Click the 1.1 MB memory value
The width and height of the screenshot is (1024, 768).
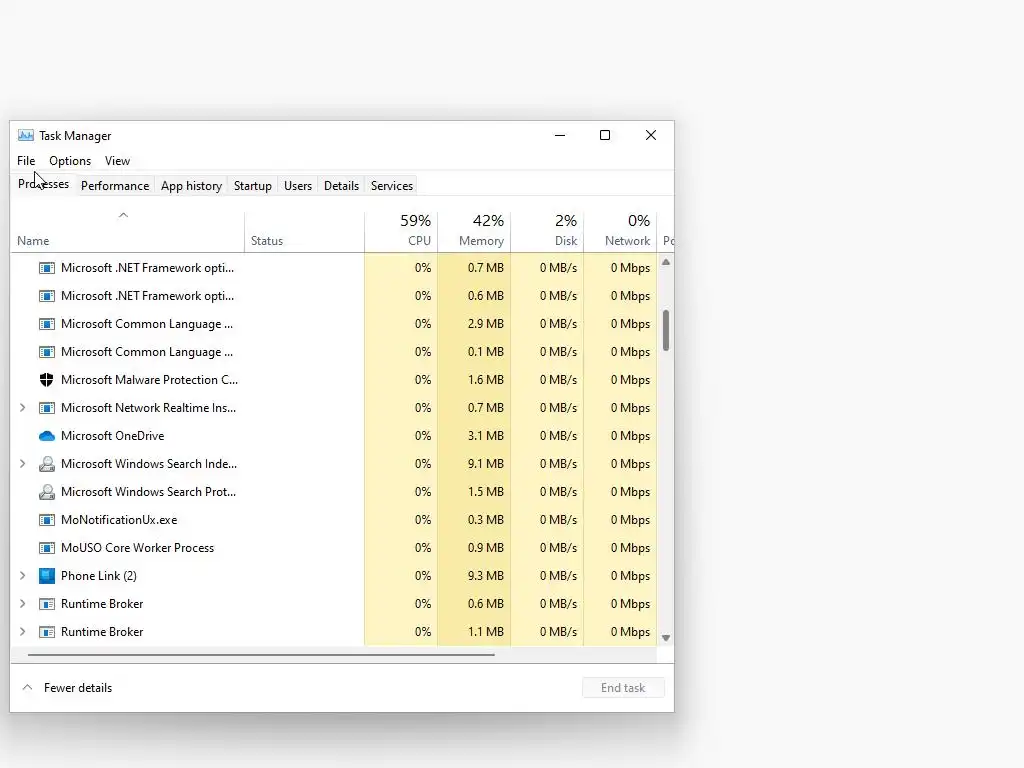pyautogui.click(x=485, y=632)
